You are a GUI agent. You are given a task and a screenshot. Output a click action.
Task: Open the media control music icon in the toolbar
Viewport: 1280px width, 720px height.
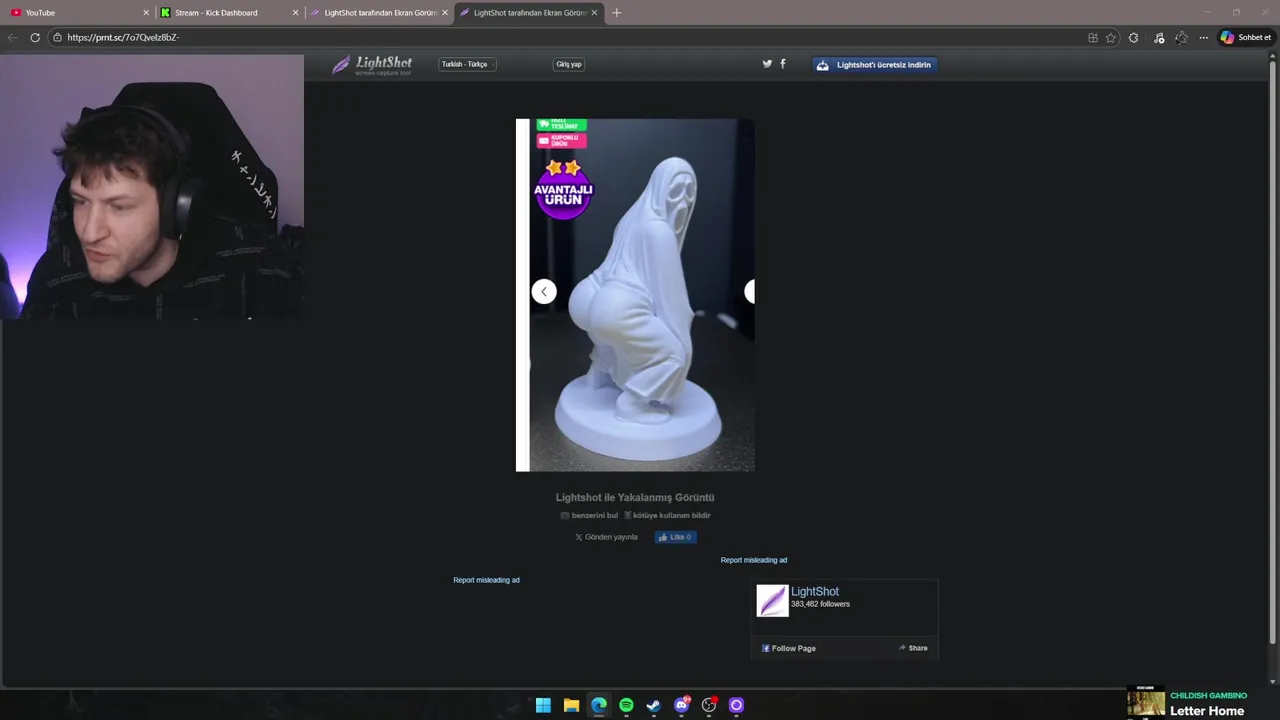pos(1159,37)
